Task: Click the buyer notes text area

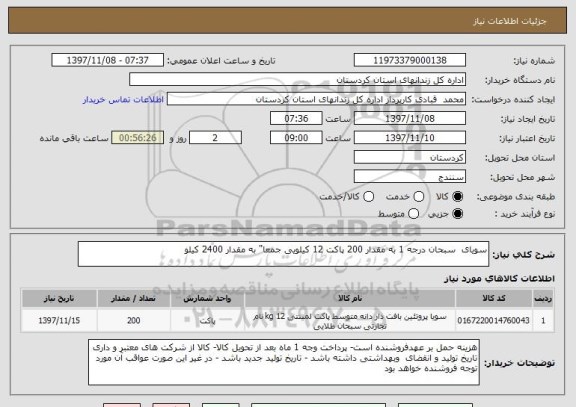Action: click(x=284, y=362)
